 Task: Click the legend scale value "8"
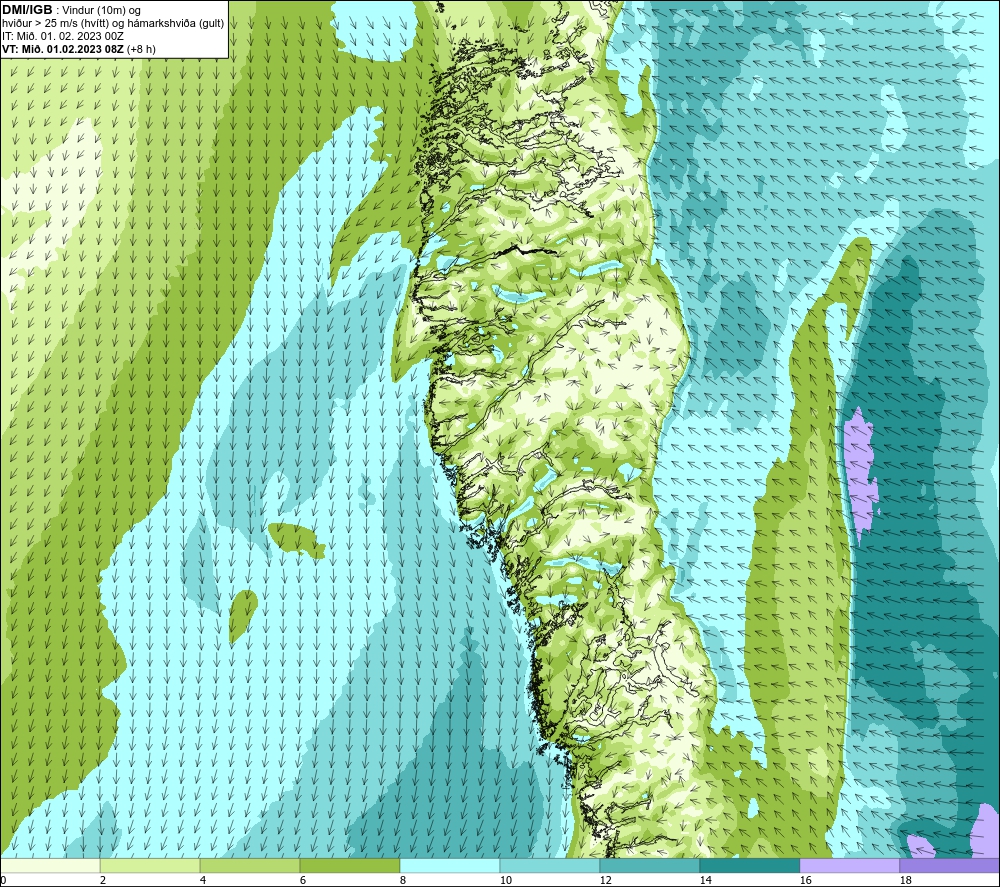(403, 880)
